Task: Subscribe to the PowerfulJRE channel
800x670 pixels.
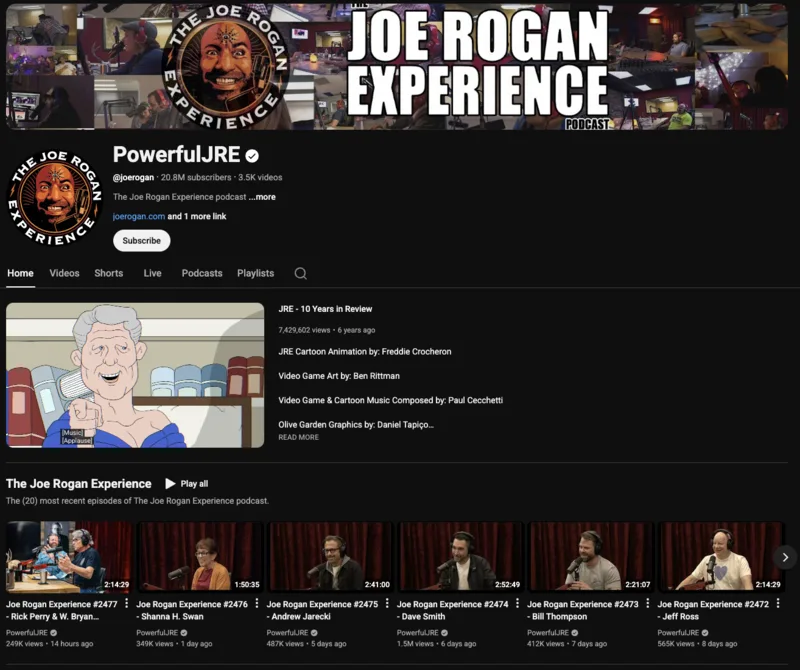Action: pos(139,240)
